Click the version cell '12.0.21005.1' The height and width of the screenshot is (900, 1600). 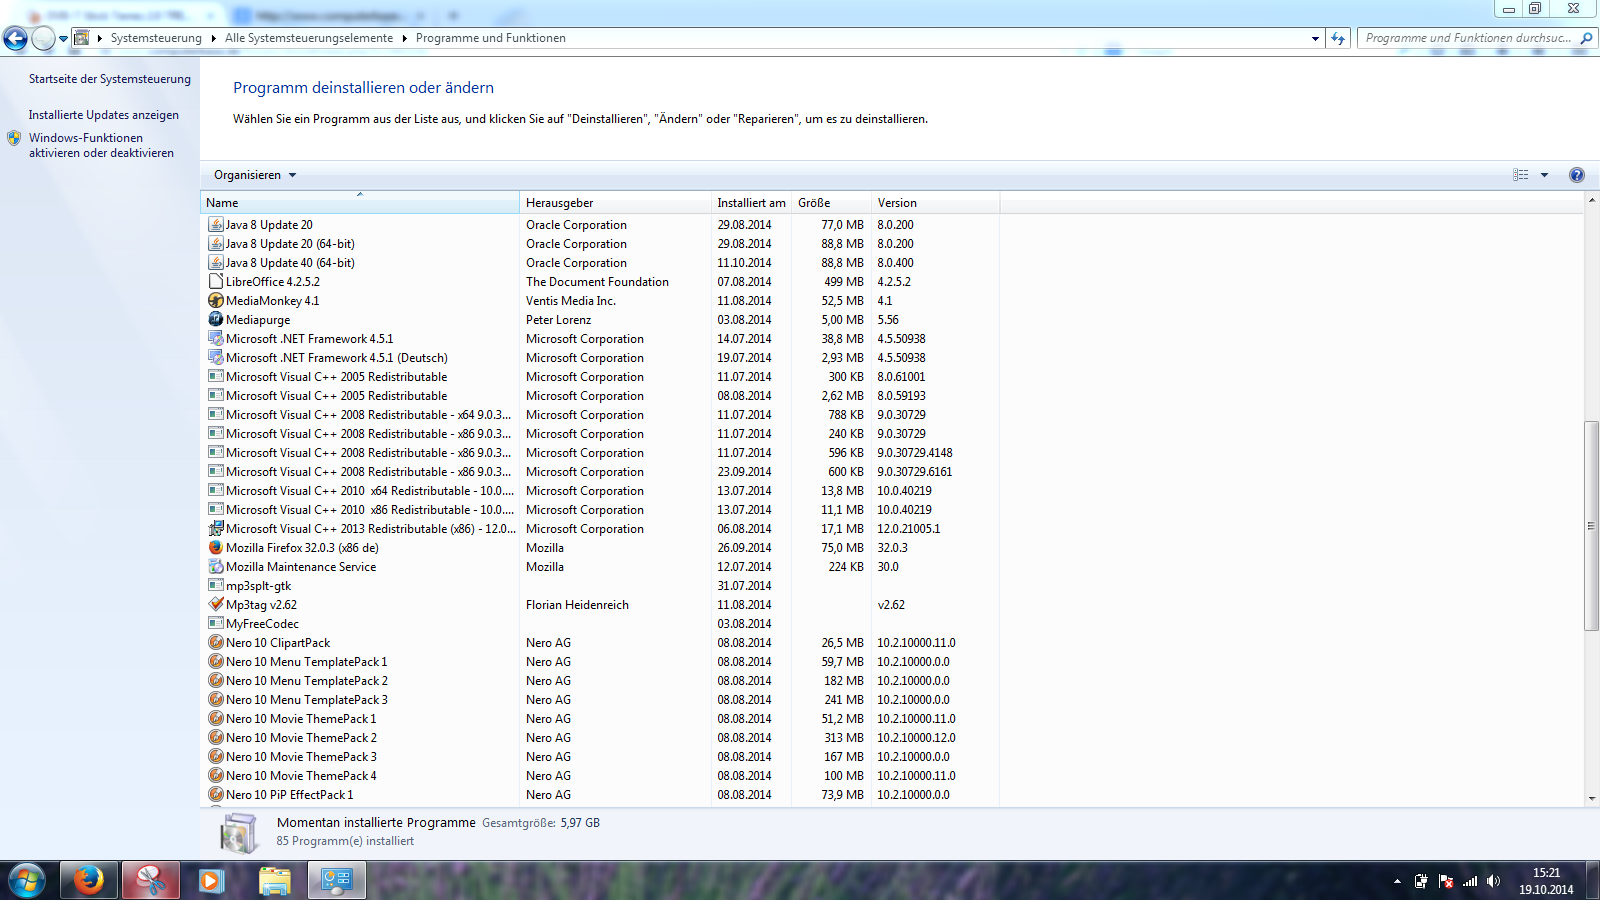click(x=909, y=529)
